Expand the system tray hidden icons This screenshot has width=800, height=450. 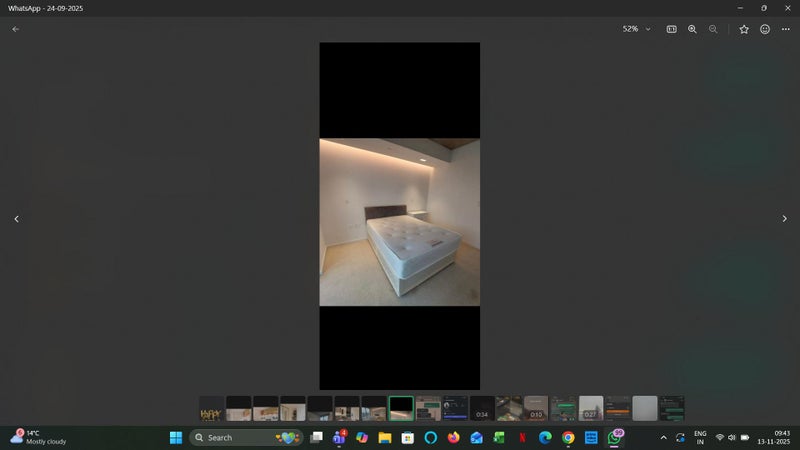(663, 437)
